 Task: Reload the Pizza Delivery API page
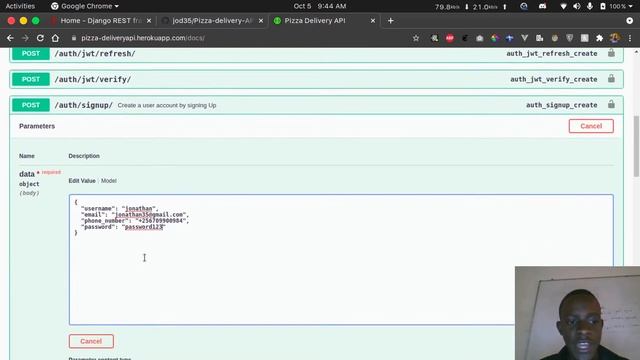click(40, 38)
